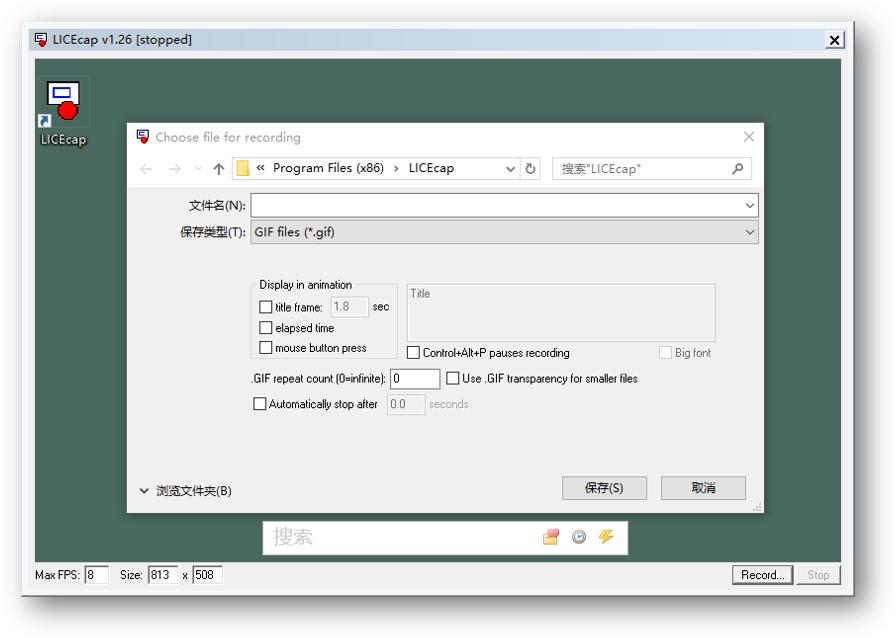Click the dialog title LICEcap icon
The image size is (896, 638).
[x=143, y=137]
